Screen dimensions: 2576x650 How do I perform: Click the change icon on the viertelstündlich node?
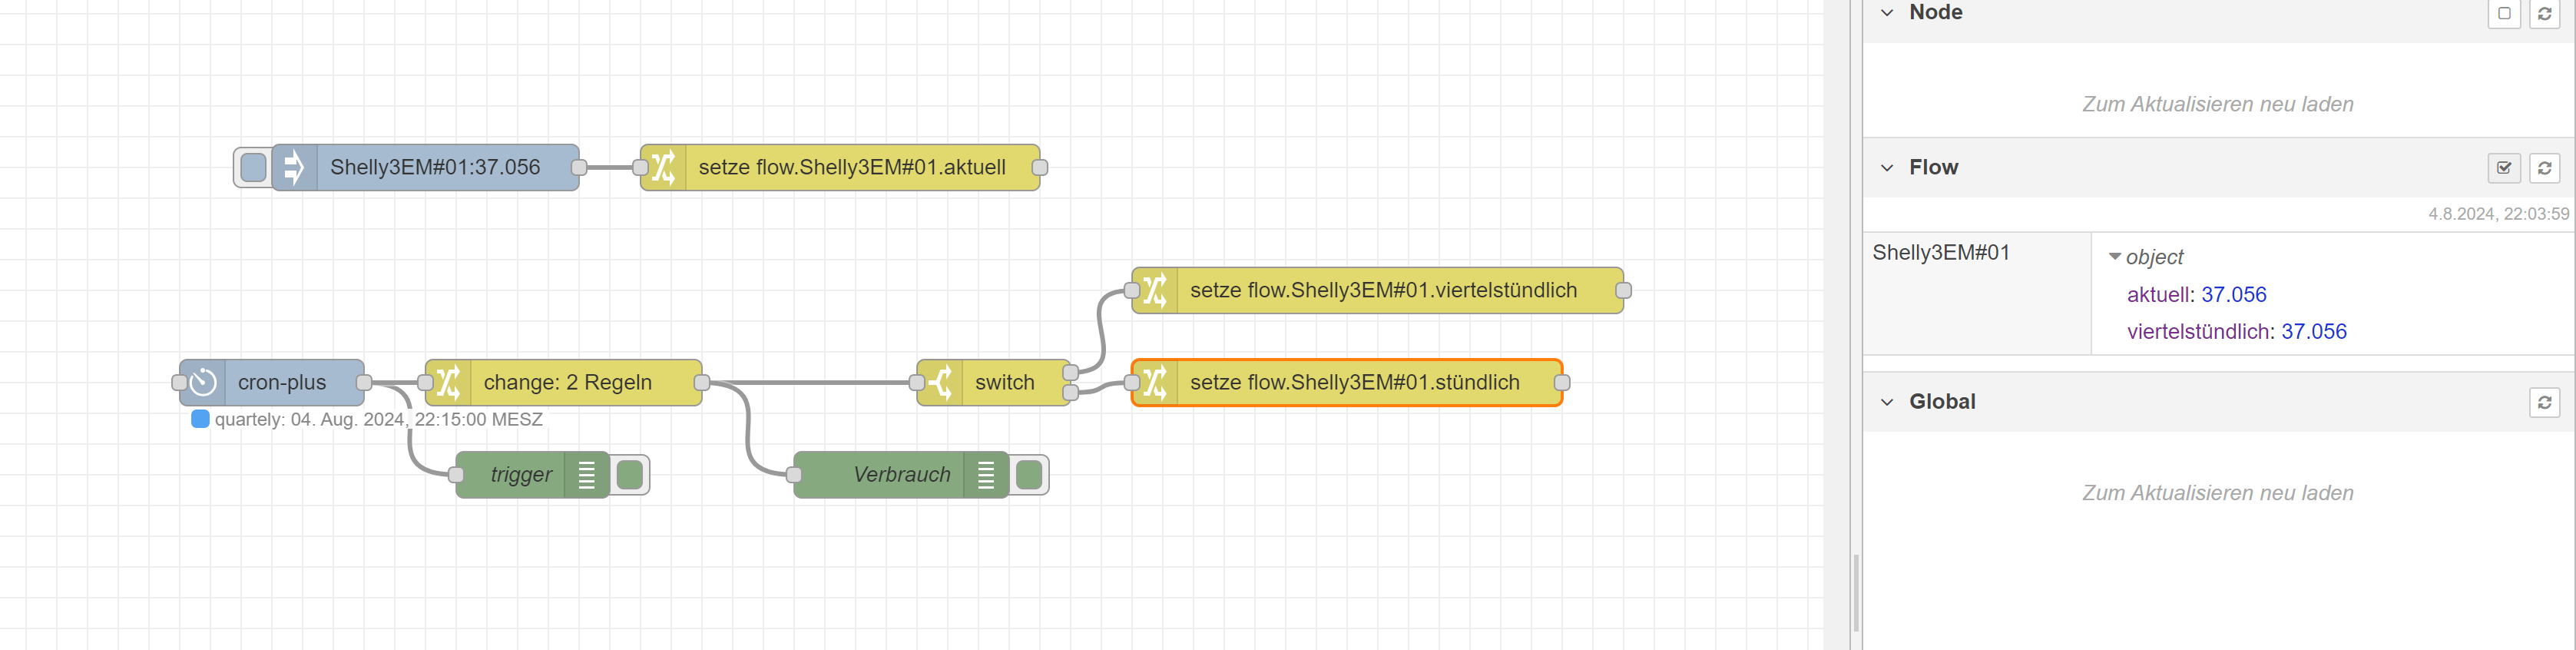pos(1155,290)
